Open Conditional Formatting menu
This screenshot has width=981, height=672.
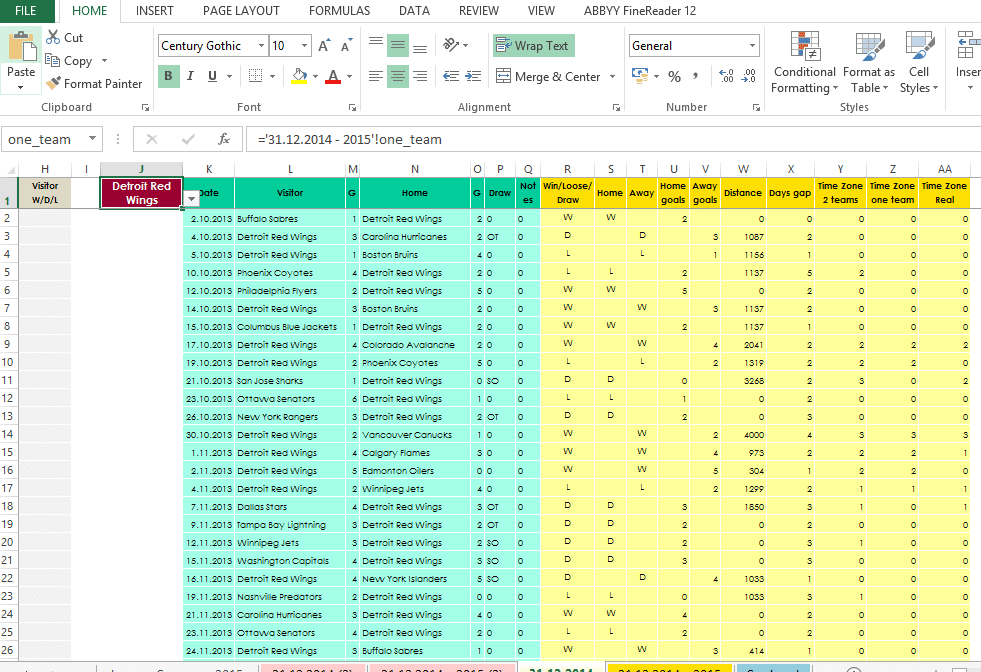[805, 63]
